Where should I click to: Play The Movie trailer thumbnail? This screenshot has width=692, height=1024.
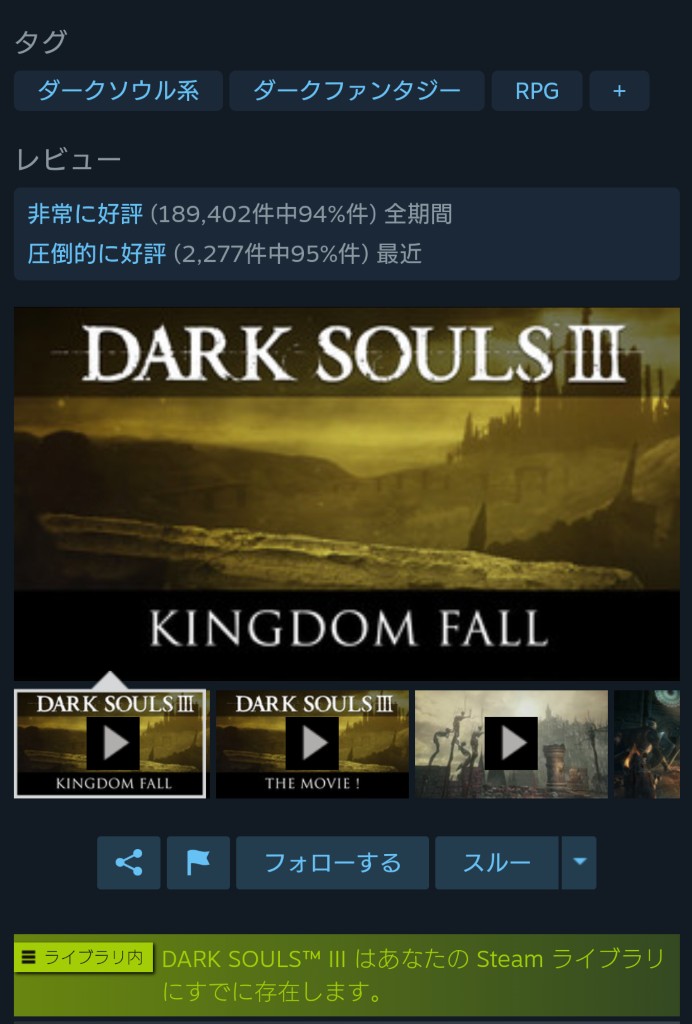(x=312, y=744)
